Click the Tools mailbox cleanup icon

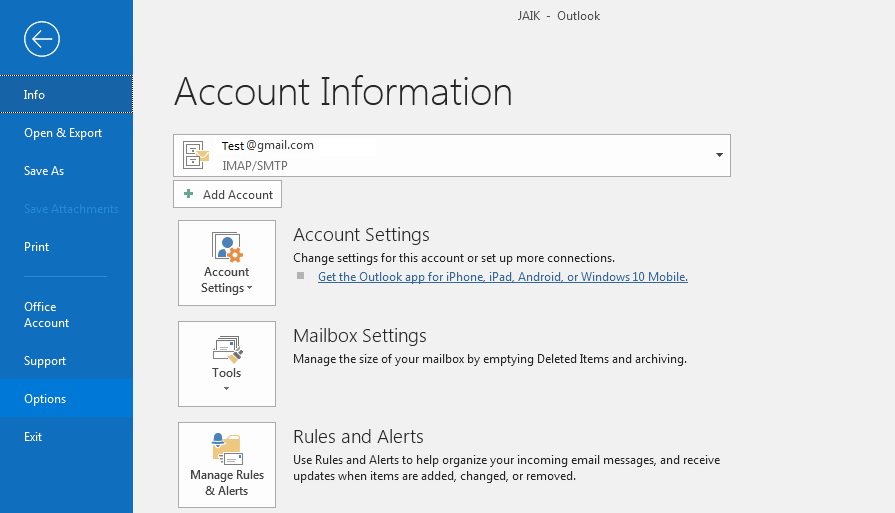coord(227,349)
